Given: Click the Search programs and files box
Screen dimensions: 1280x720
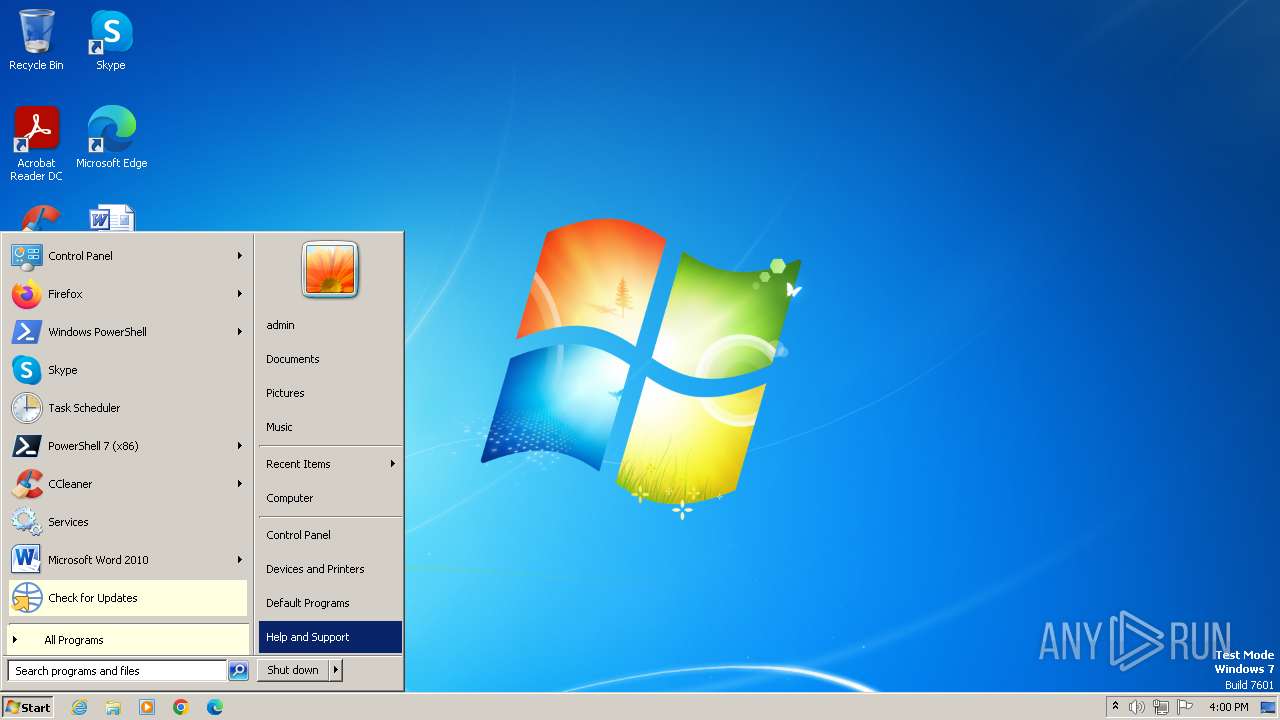Looking at the screenshot, I should pos(117,671).
